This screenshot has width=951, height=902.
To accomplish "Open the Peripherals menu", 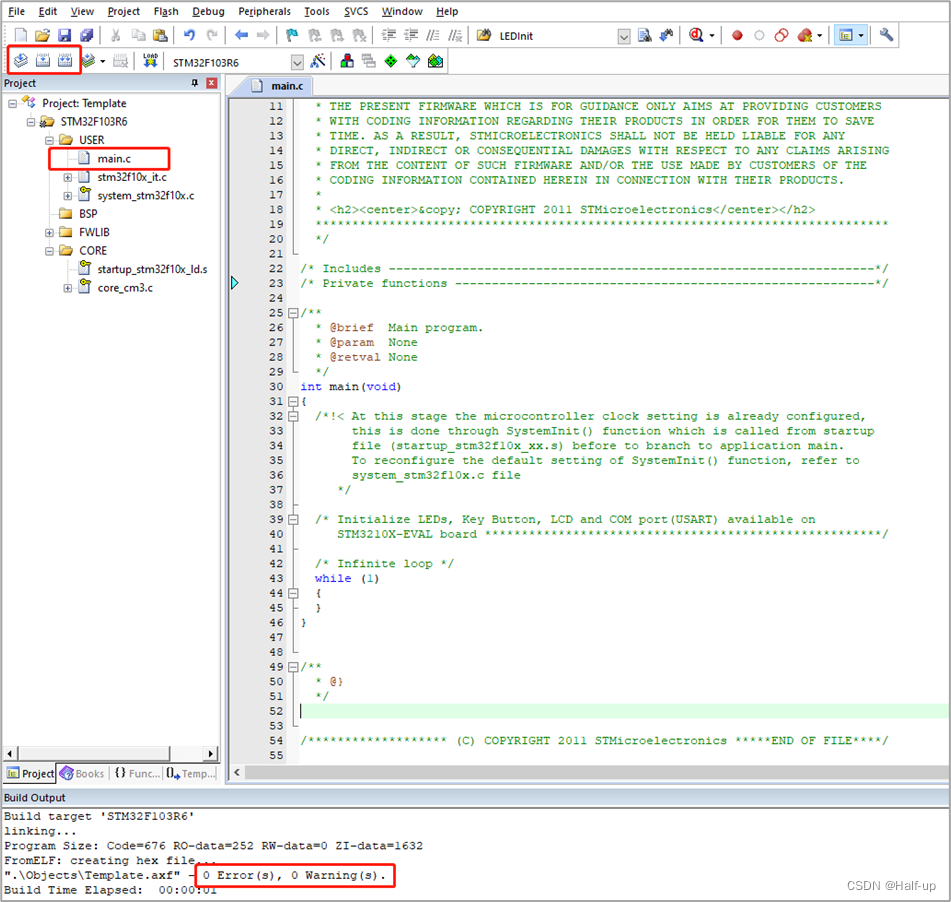I will [264, 11].
